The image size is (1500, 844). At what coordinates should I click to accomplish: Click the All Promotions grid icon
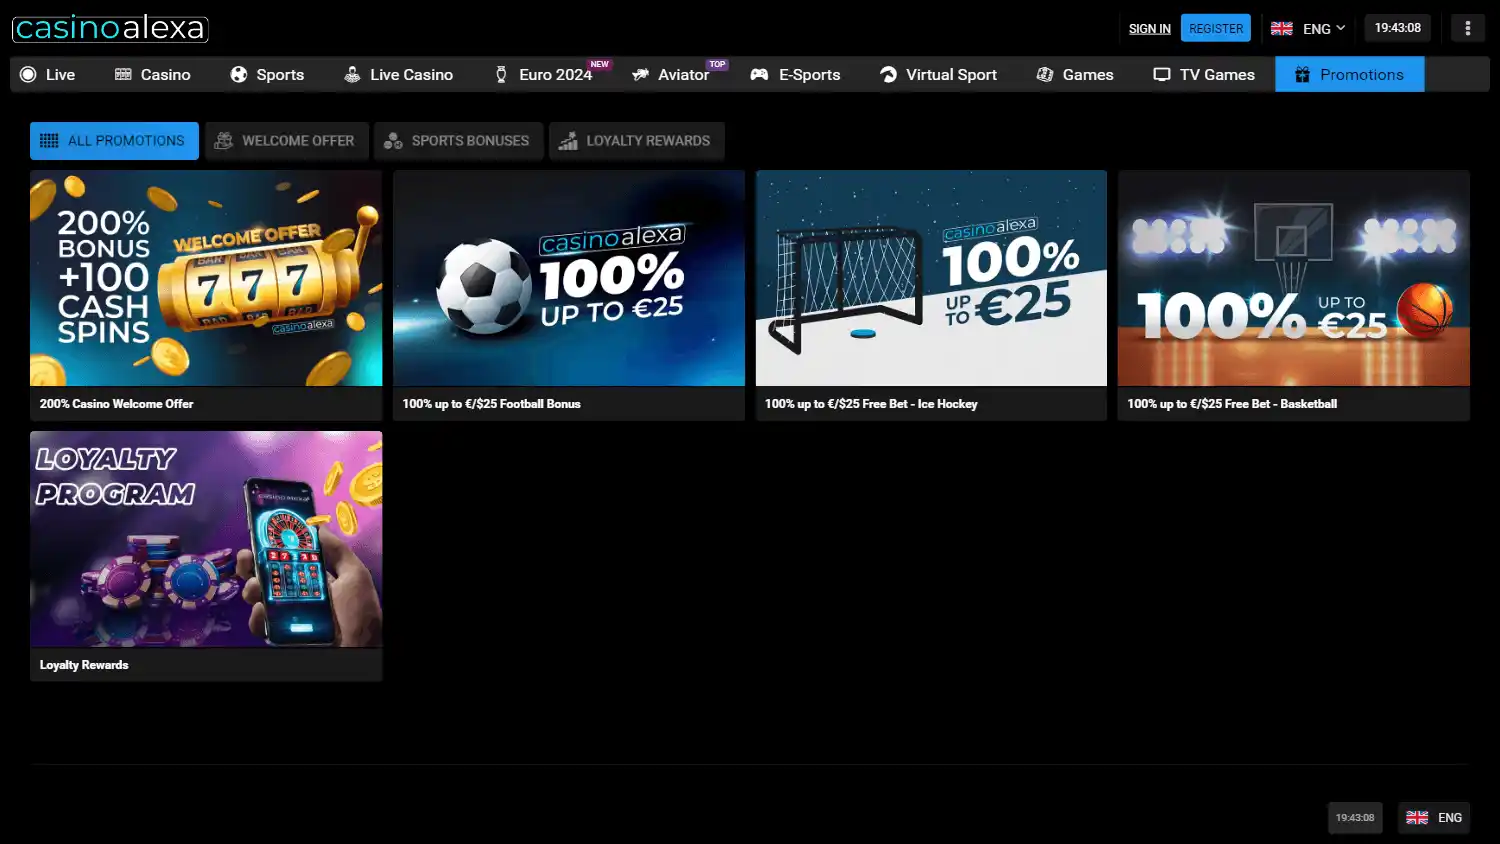[x=49, y=141]
